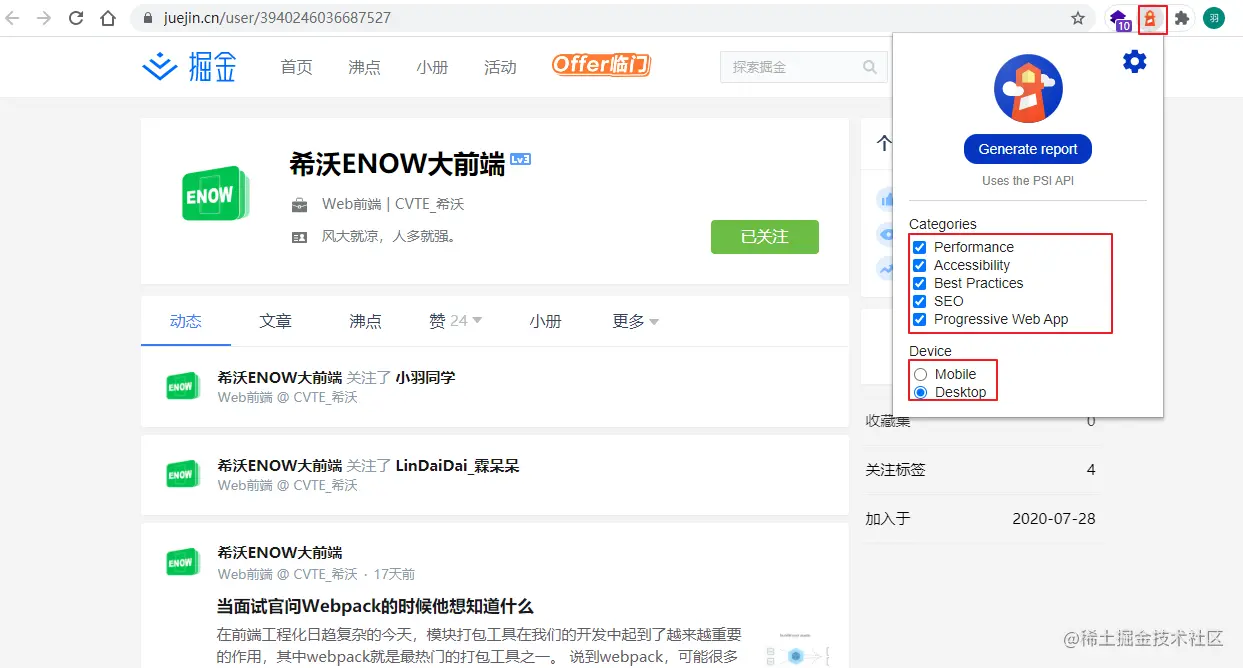Image resolution: width=1243 pixels, height=668 pixels.
Task: Click the Lighthouse logo in the popup
Action: [x=1028, y=89]
